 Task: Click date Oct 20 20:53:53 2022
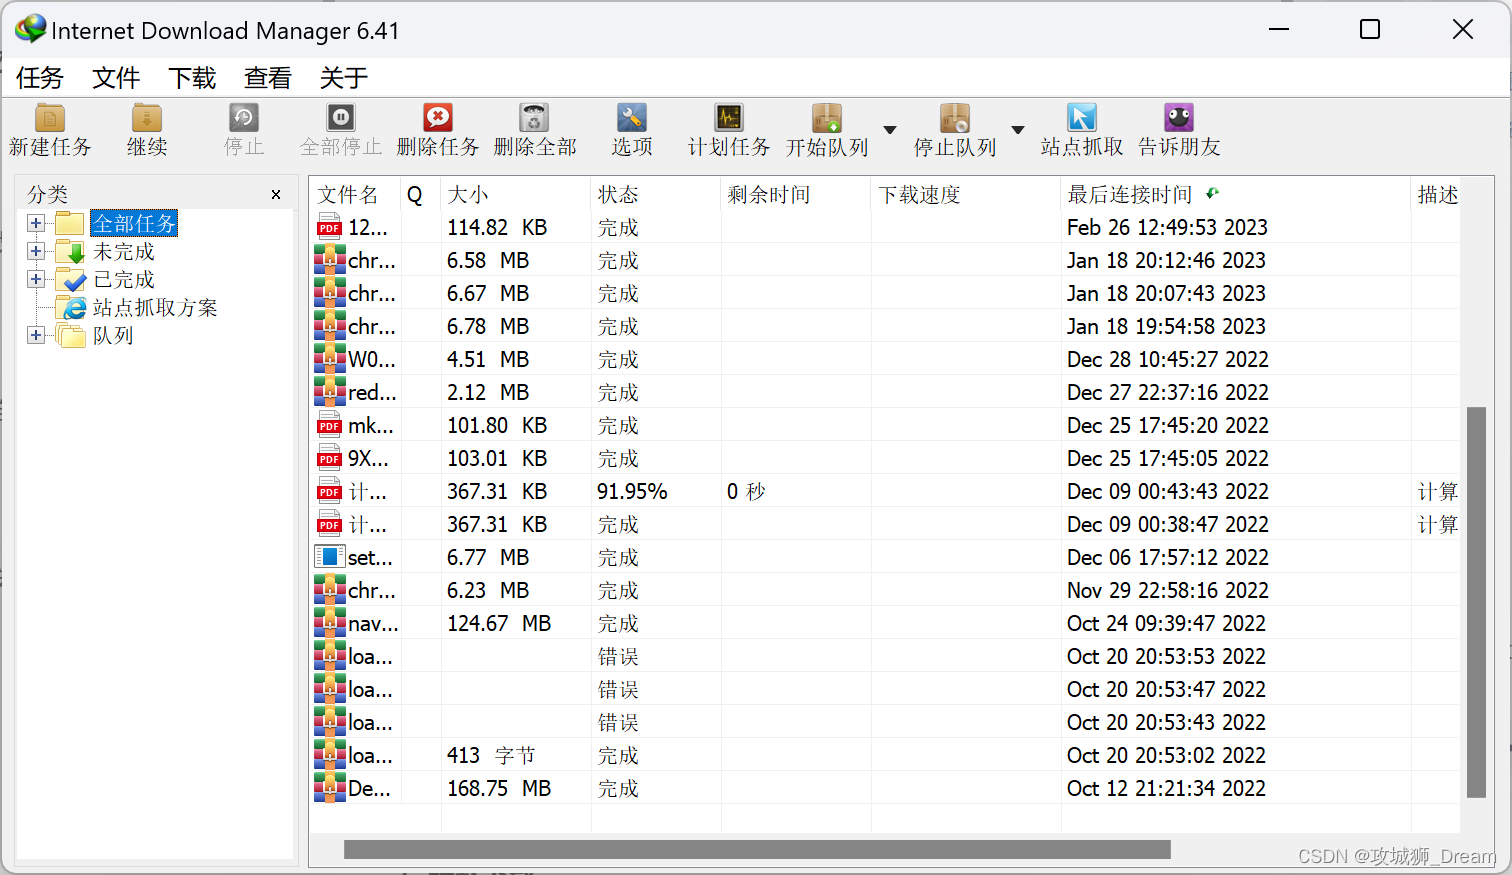[x=1166, y=656]
